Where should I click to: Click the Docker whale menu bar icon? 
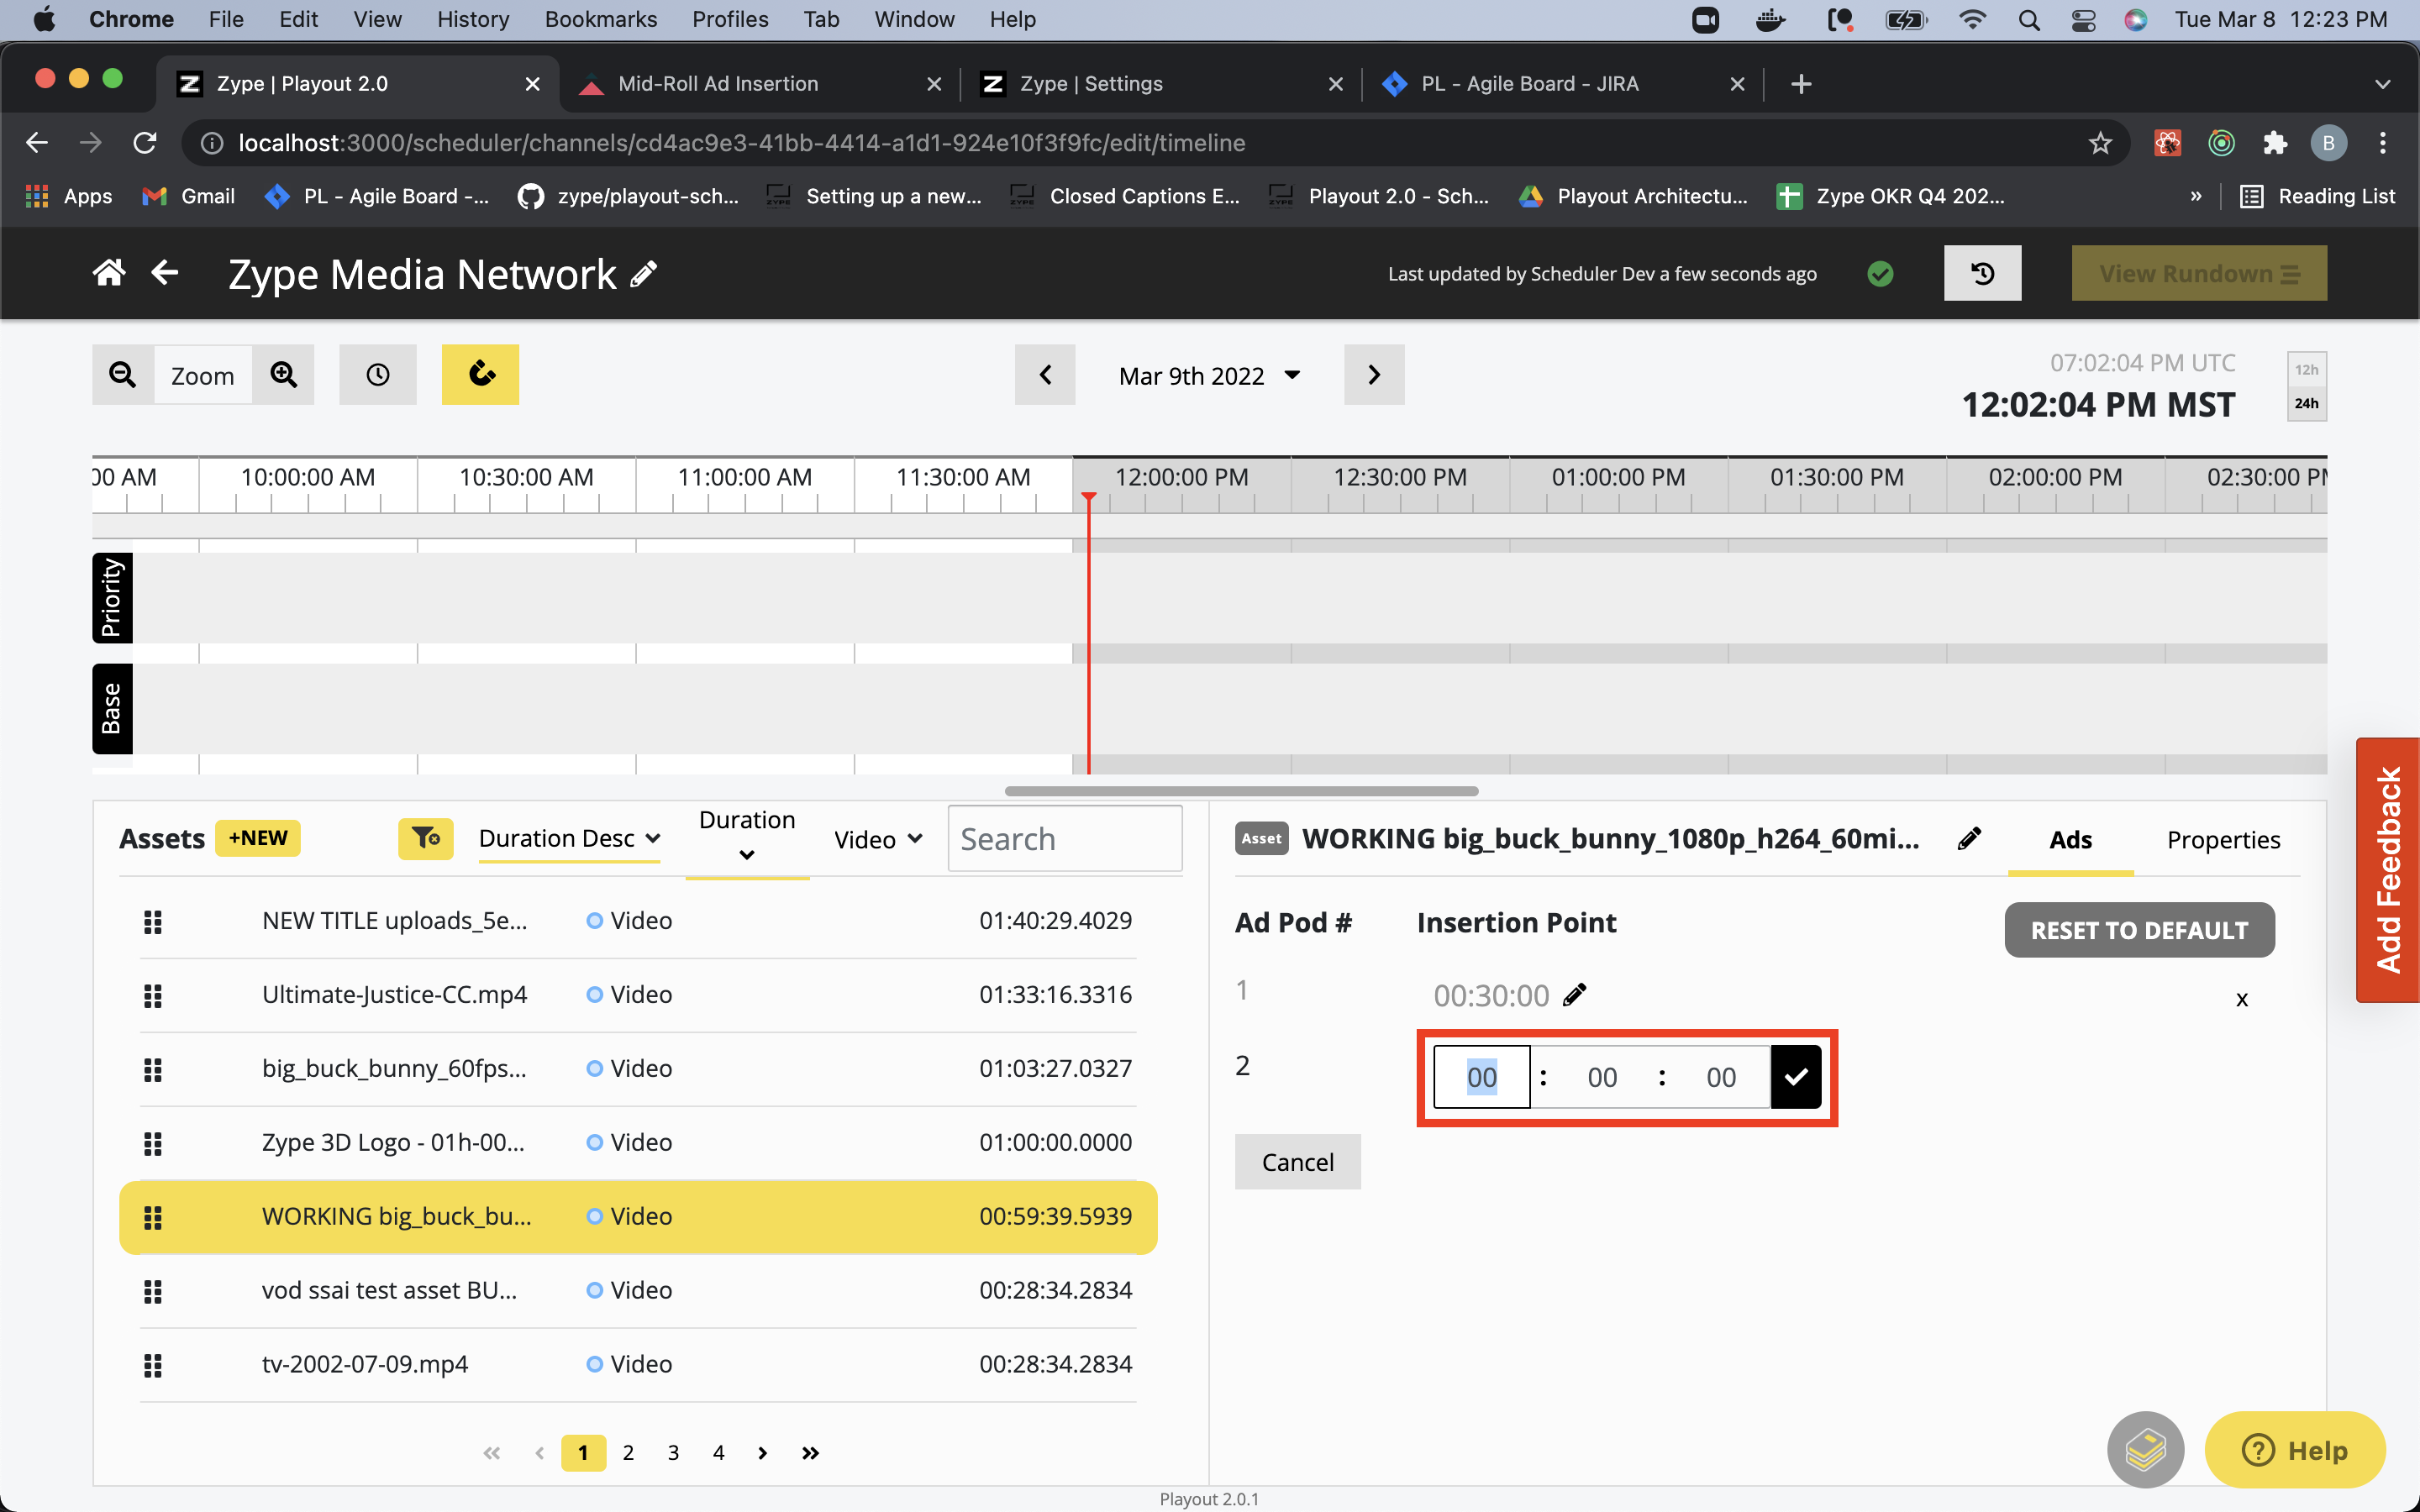click(1771, 20)
